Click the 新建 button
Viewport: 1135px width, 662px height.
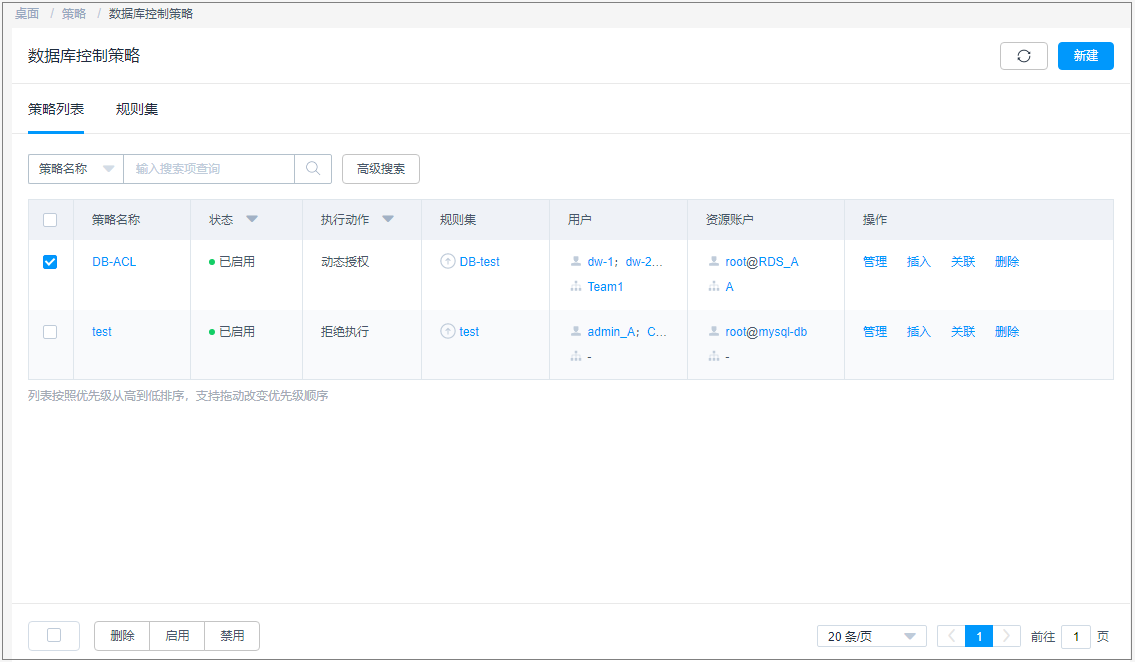click(x=1085, y=56)
